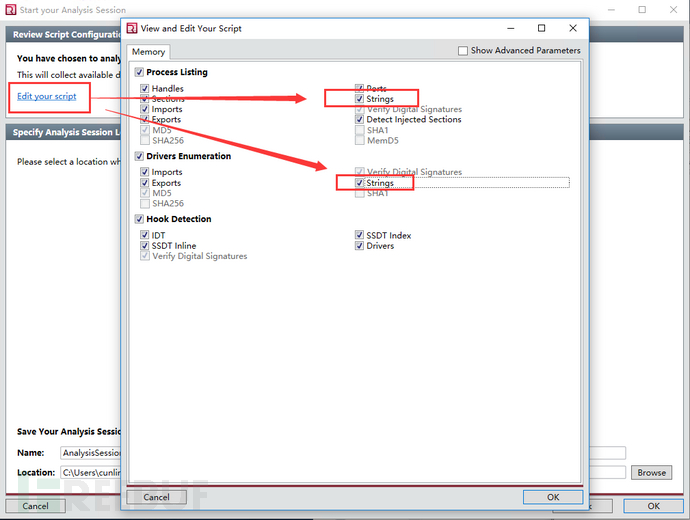
Task: Enable SHA256 under Drivers Enumeration
Action: pyautogui.click(x=144, y=203)
